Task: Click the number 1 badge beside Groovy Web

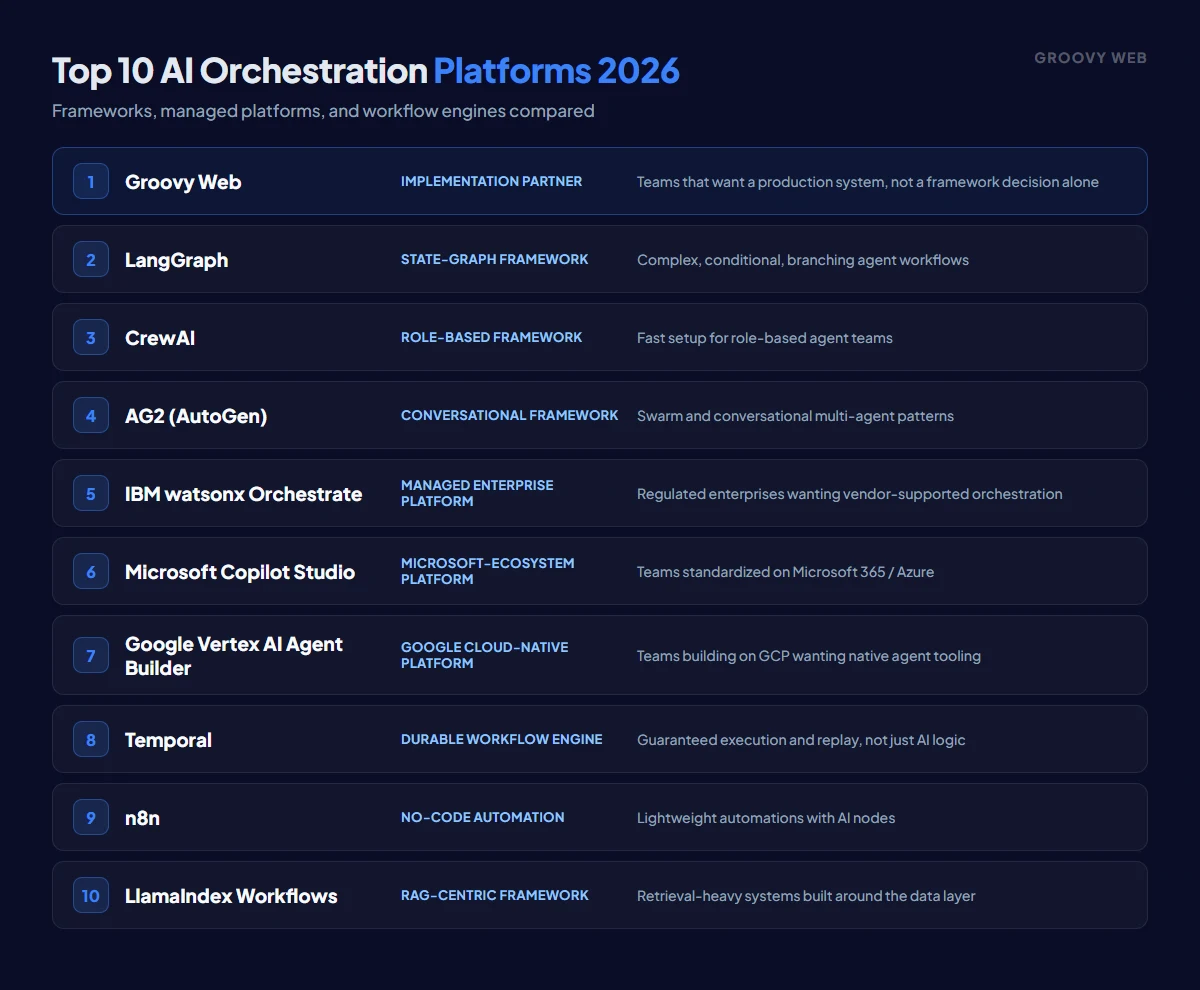Action: 91,181
